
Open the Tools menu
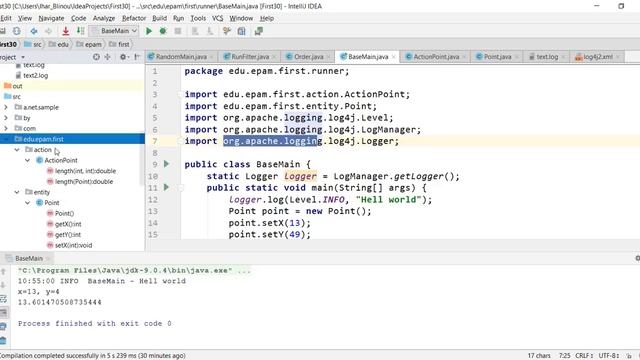click(198, 18)
